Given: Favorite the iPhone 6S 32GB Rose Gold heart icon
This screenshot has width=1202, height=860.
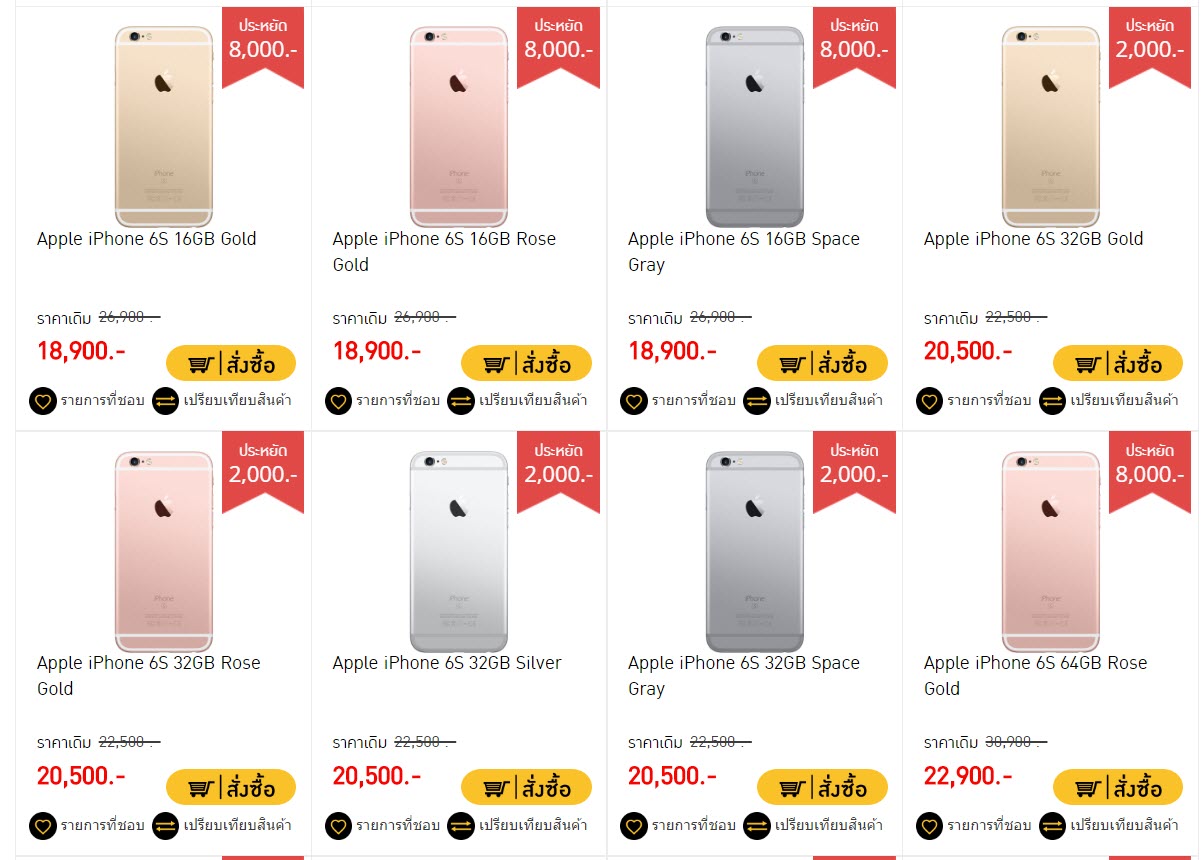Looking at the screenshot, I should coord(43,826).
